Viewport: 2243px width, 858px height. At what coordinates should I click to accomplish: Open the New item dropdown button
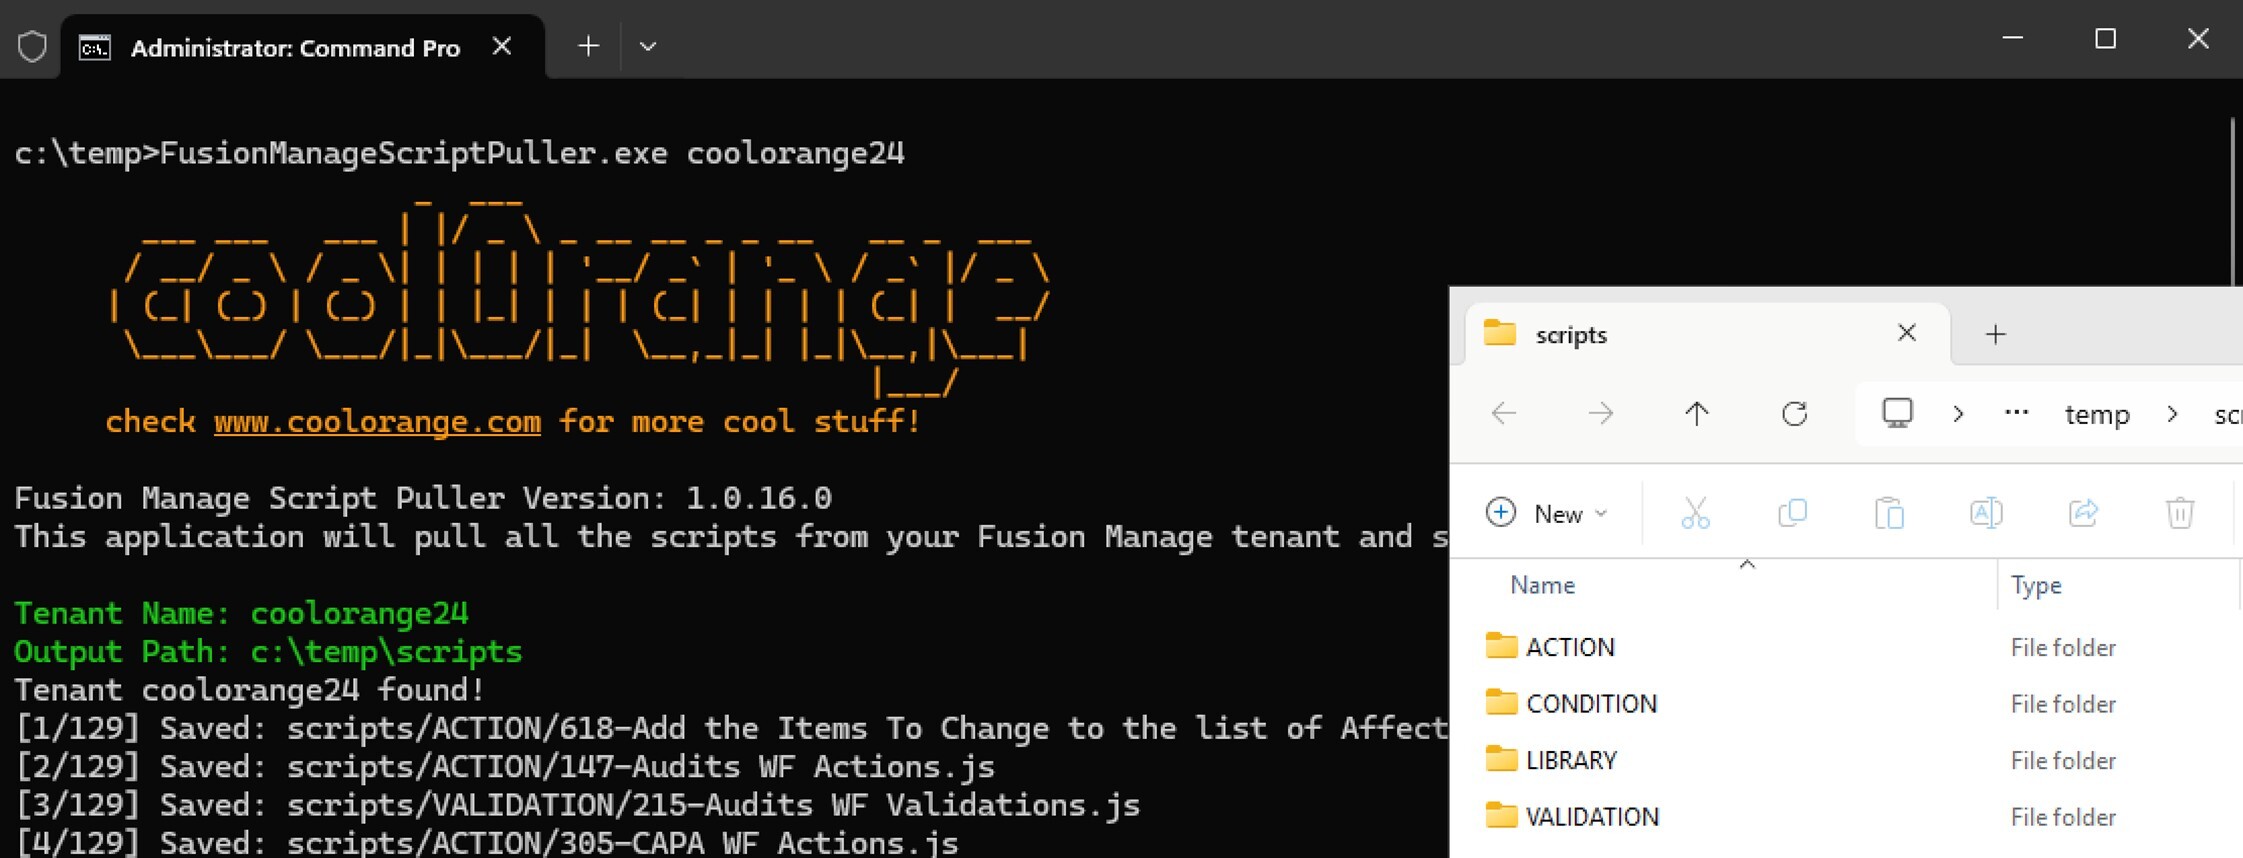point(1547,513)
